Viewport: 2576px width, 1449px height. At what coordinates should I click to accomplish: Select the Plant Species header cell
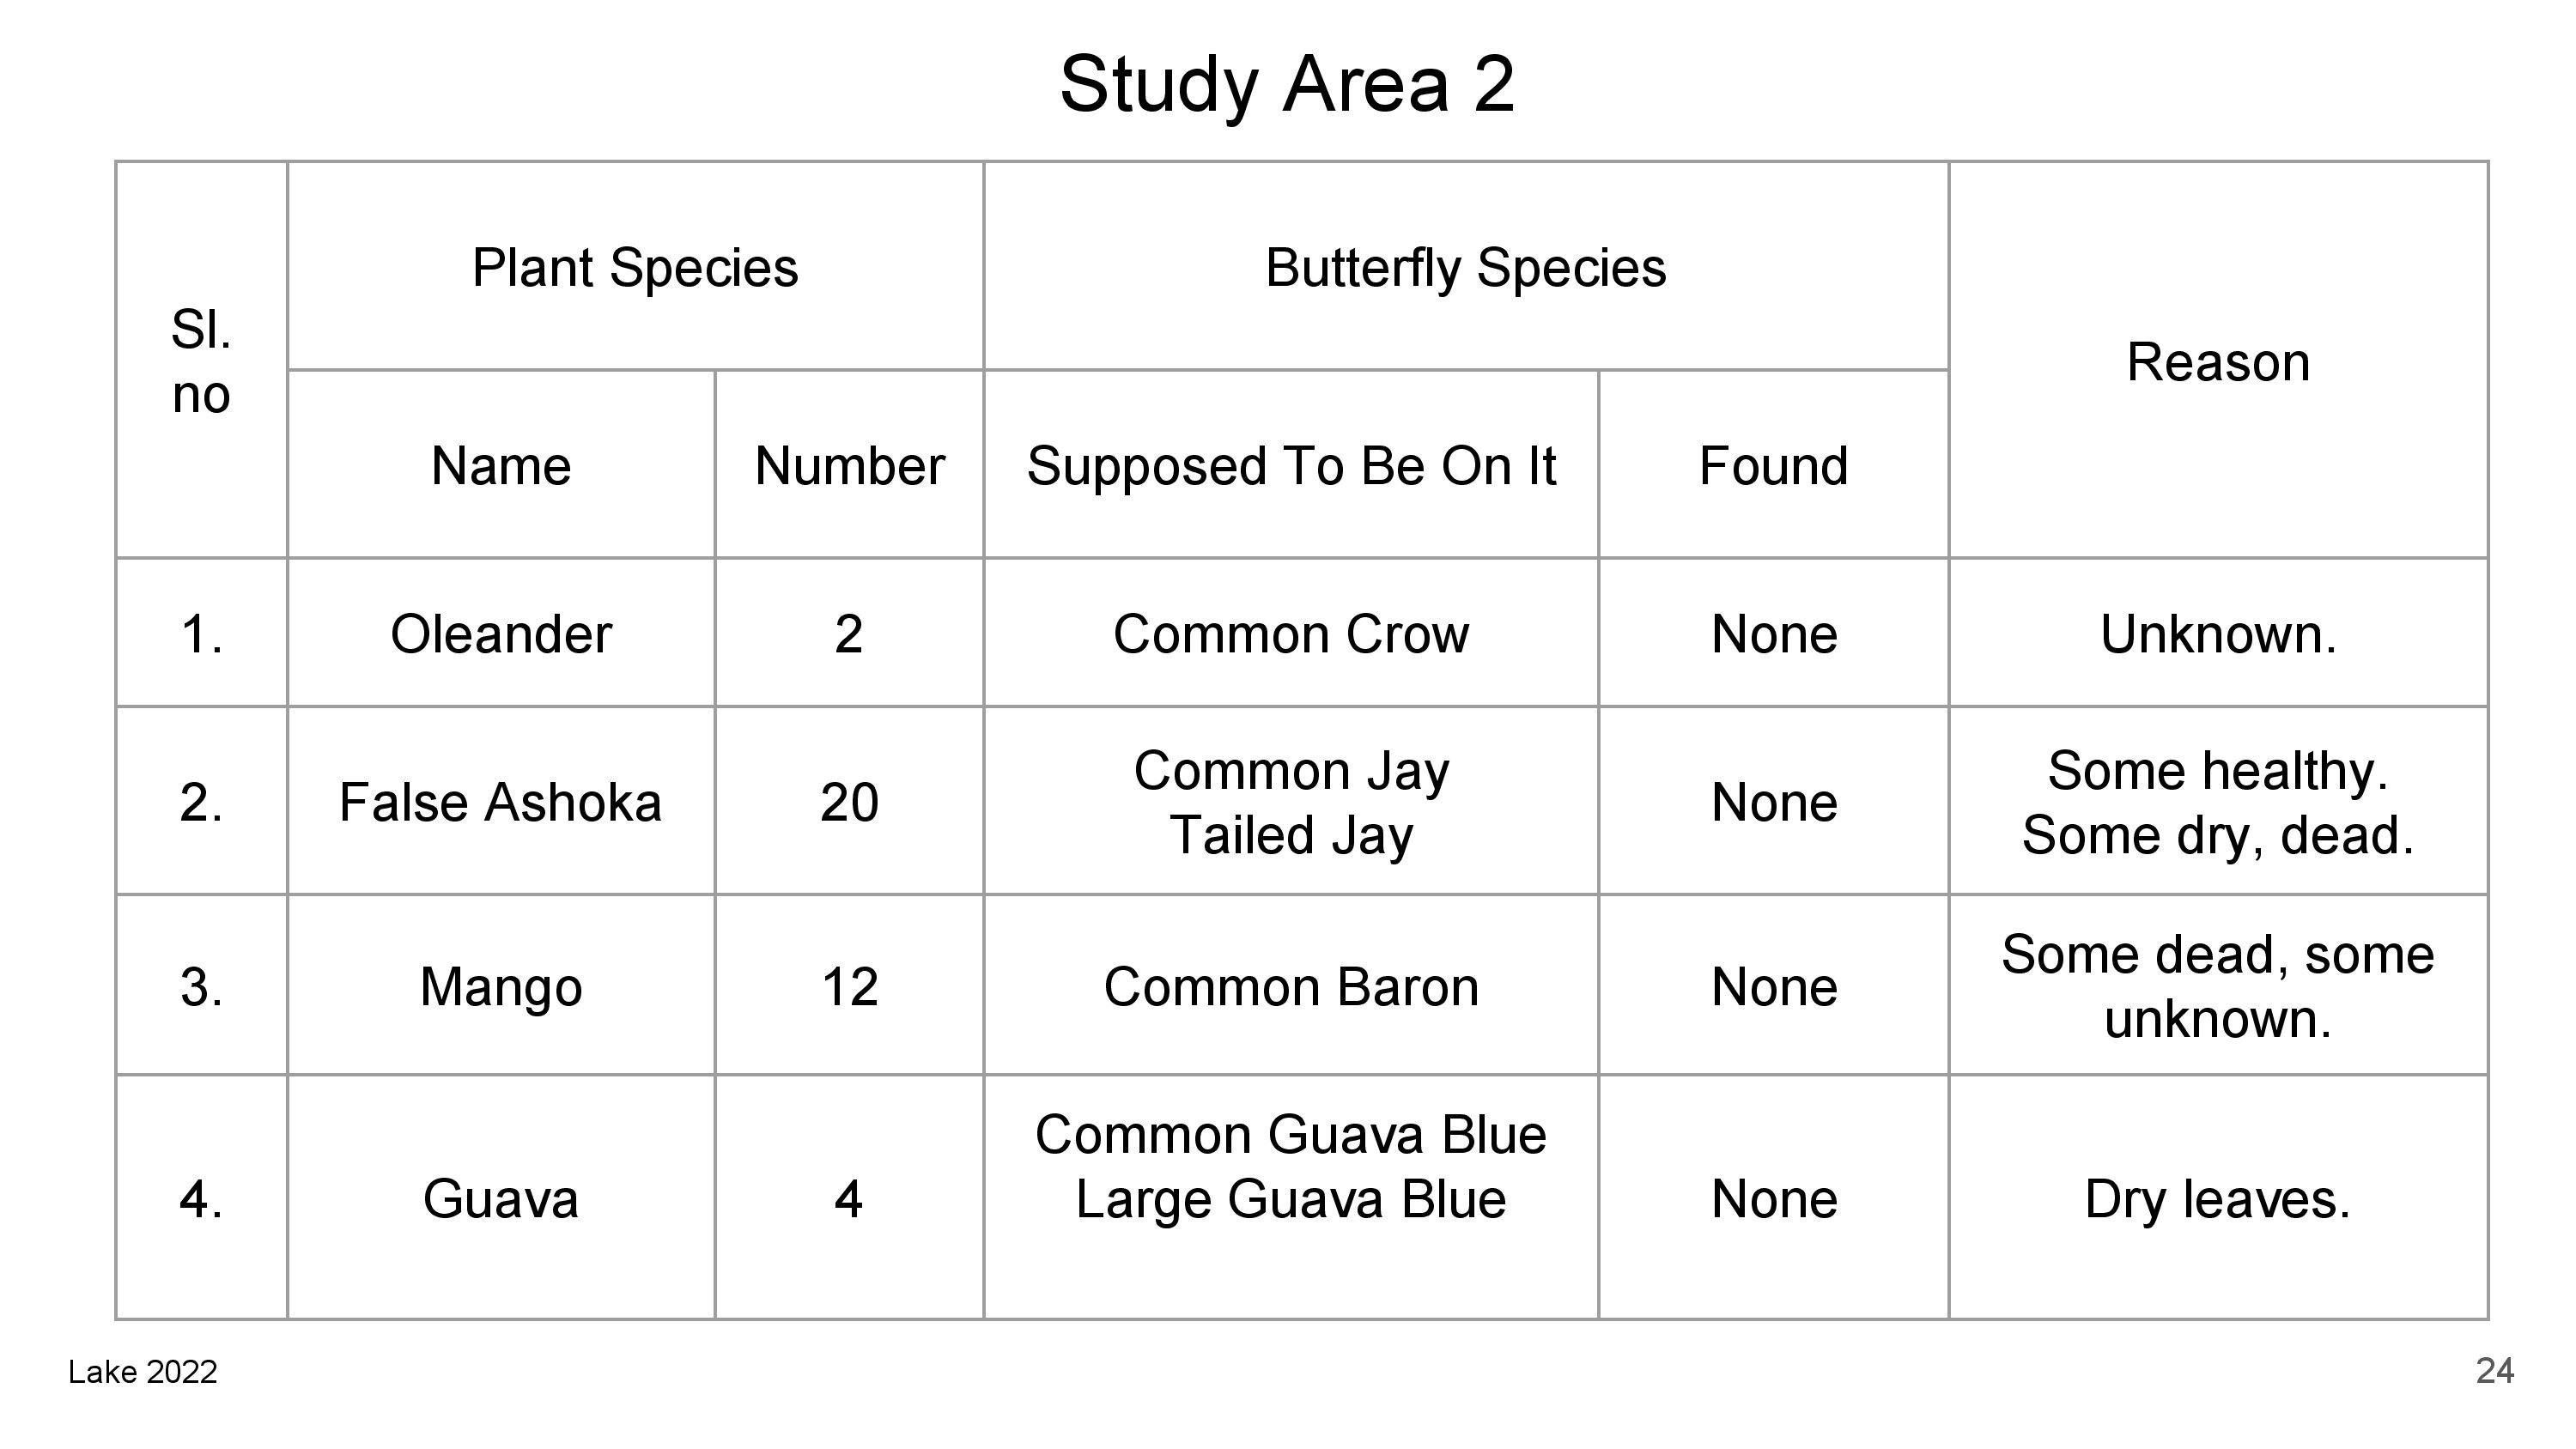coord(635,268)
